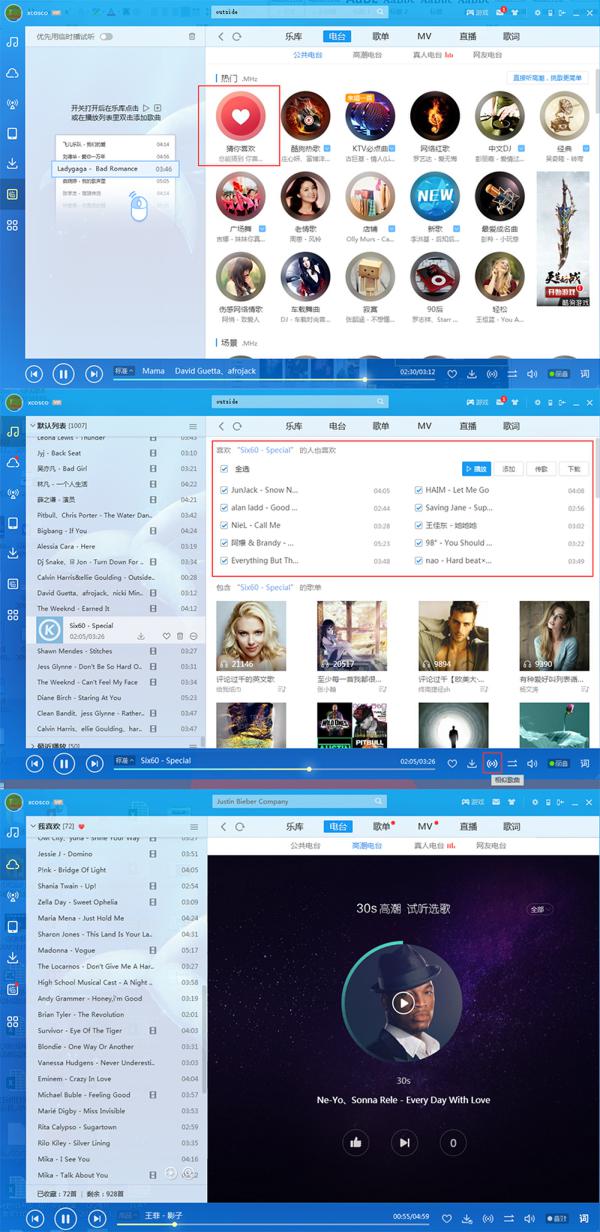
Task: Open the 全部 dropdown in 30s高潮 panel
Action: click(x=539, y=909)
